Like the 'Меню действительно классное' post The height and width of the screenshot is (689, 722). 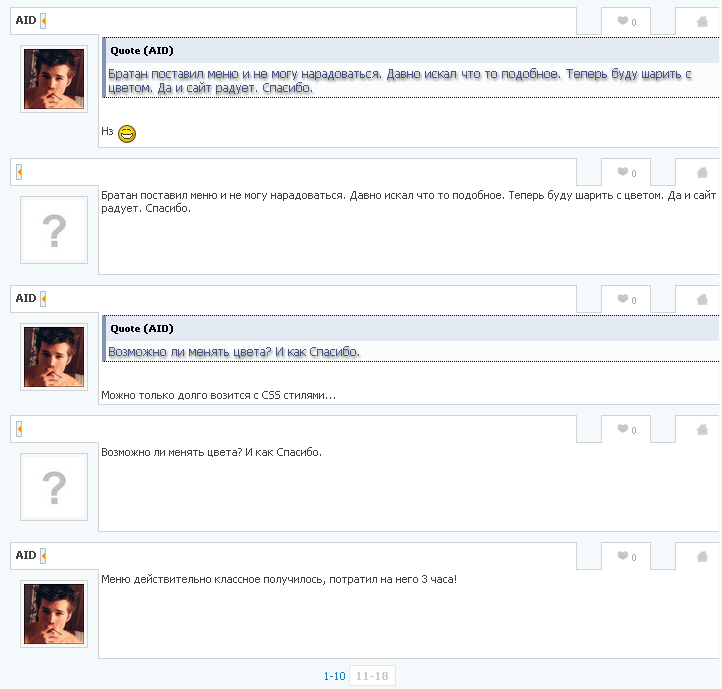[623, 556]
